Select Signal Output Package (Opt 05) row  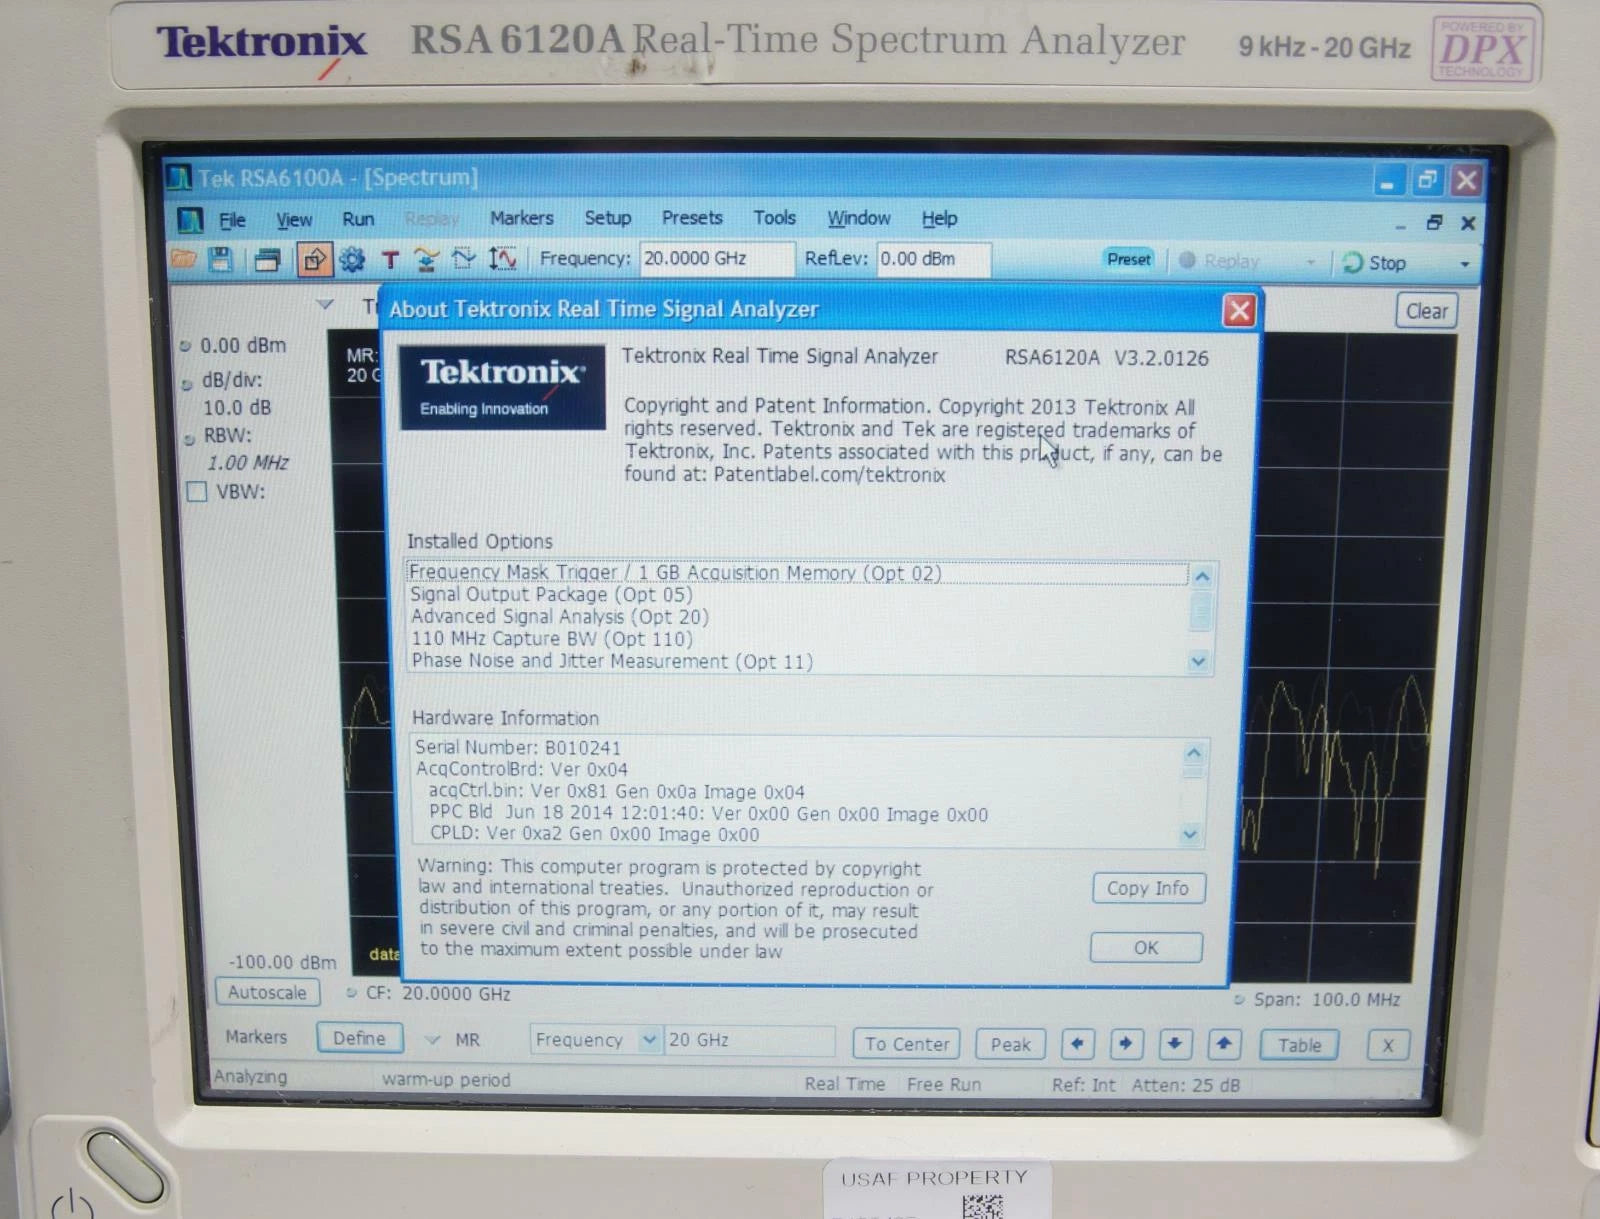coord(797,595)
